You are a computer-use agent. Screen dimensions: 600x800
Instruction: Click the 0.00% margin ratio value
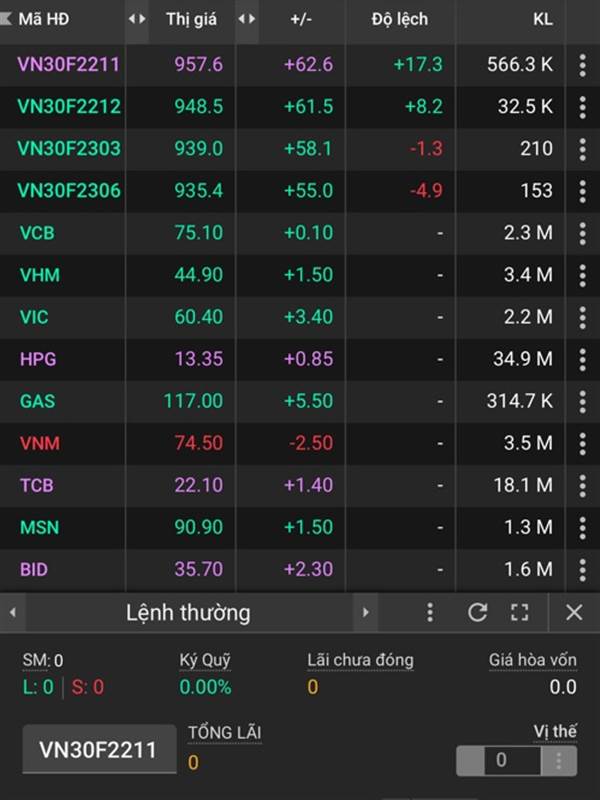pyautogui.click(x=205, y=687)
